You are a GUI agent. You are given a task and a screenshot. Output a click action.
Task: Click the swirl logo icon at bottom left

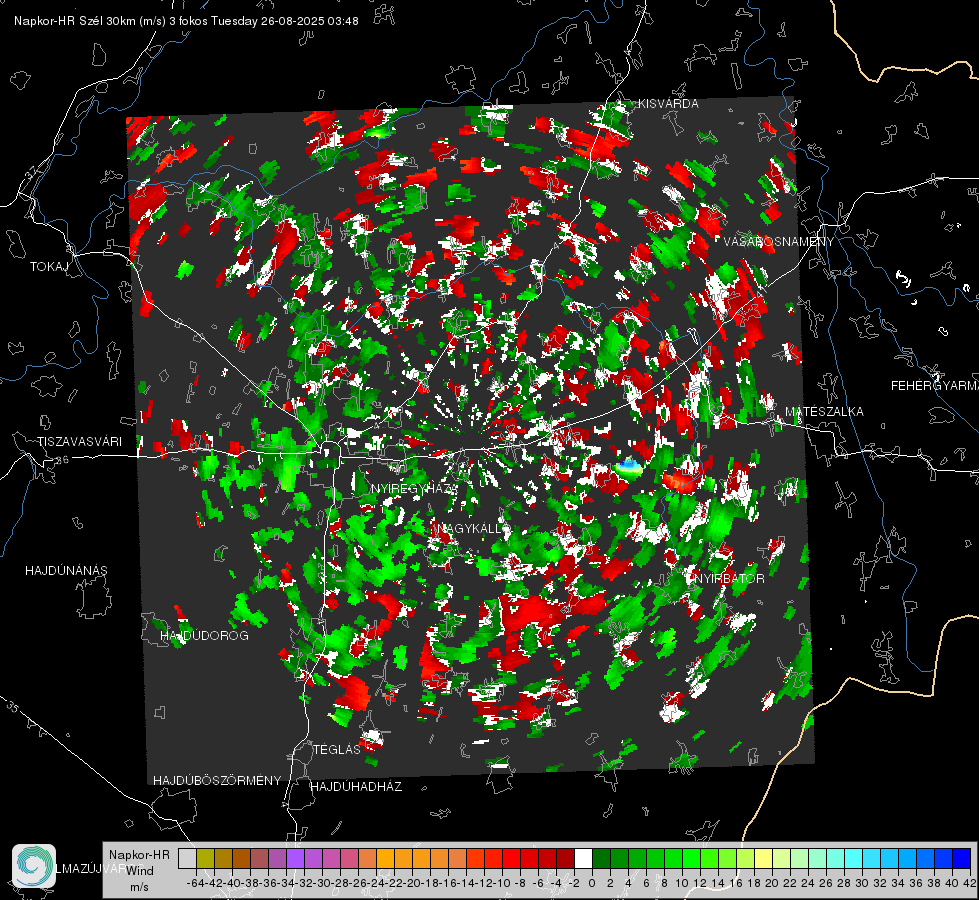pos(34,866)
